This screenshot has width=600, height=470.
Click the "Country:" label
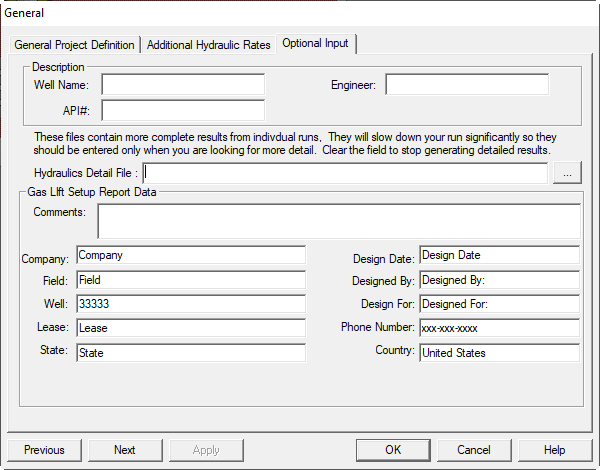click(x=395, y=350)
